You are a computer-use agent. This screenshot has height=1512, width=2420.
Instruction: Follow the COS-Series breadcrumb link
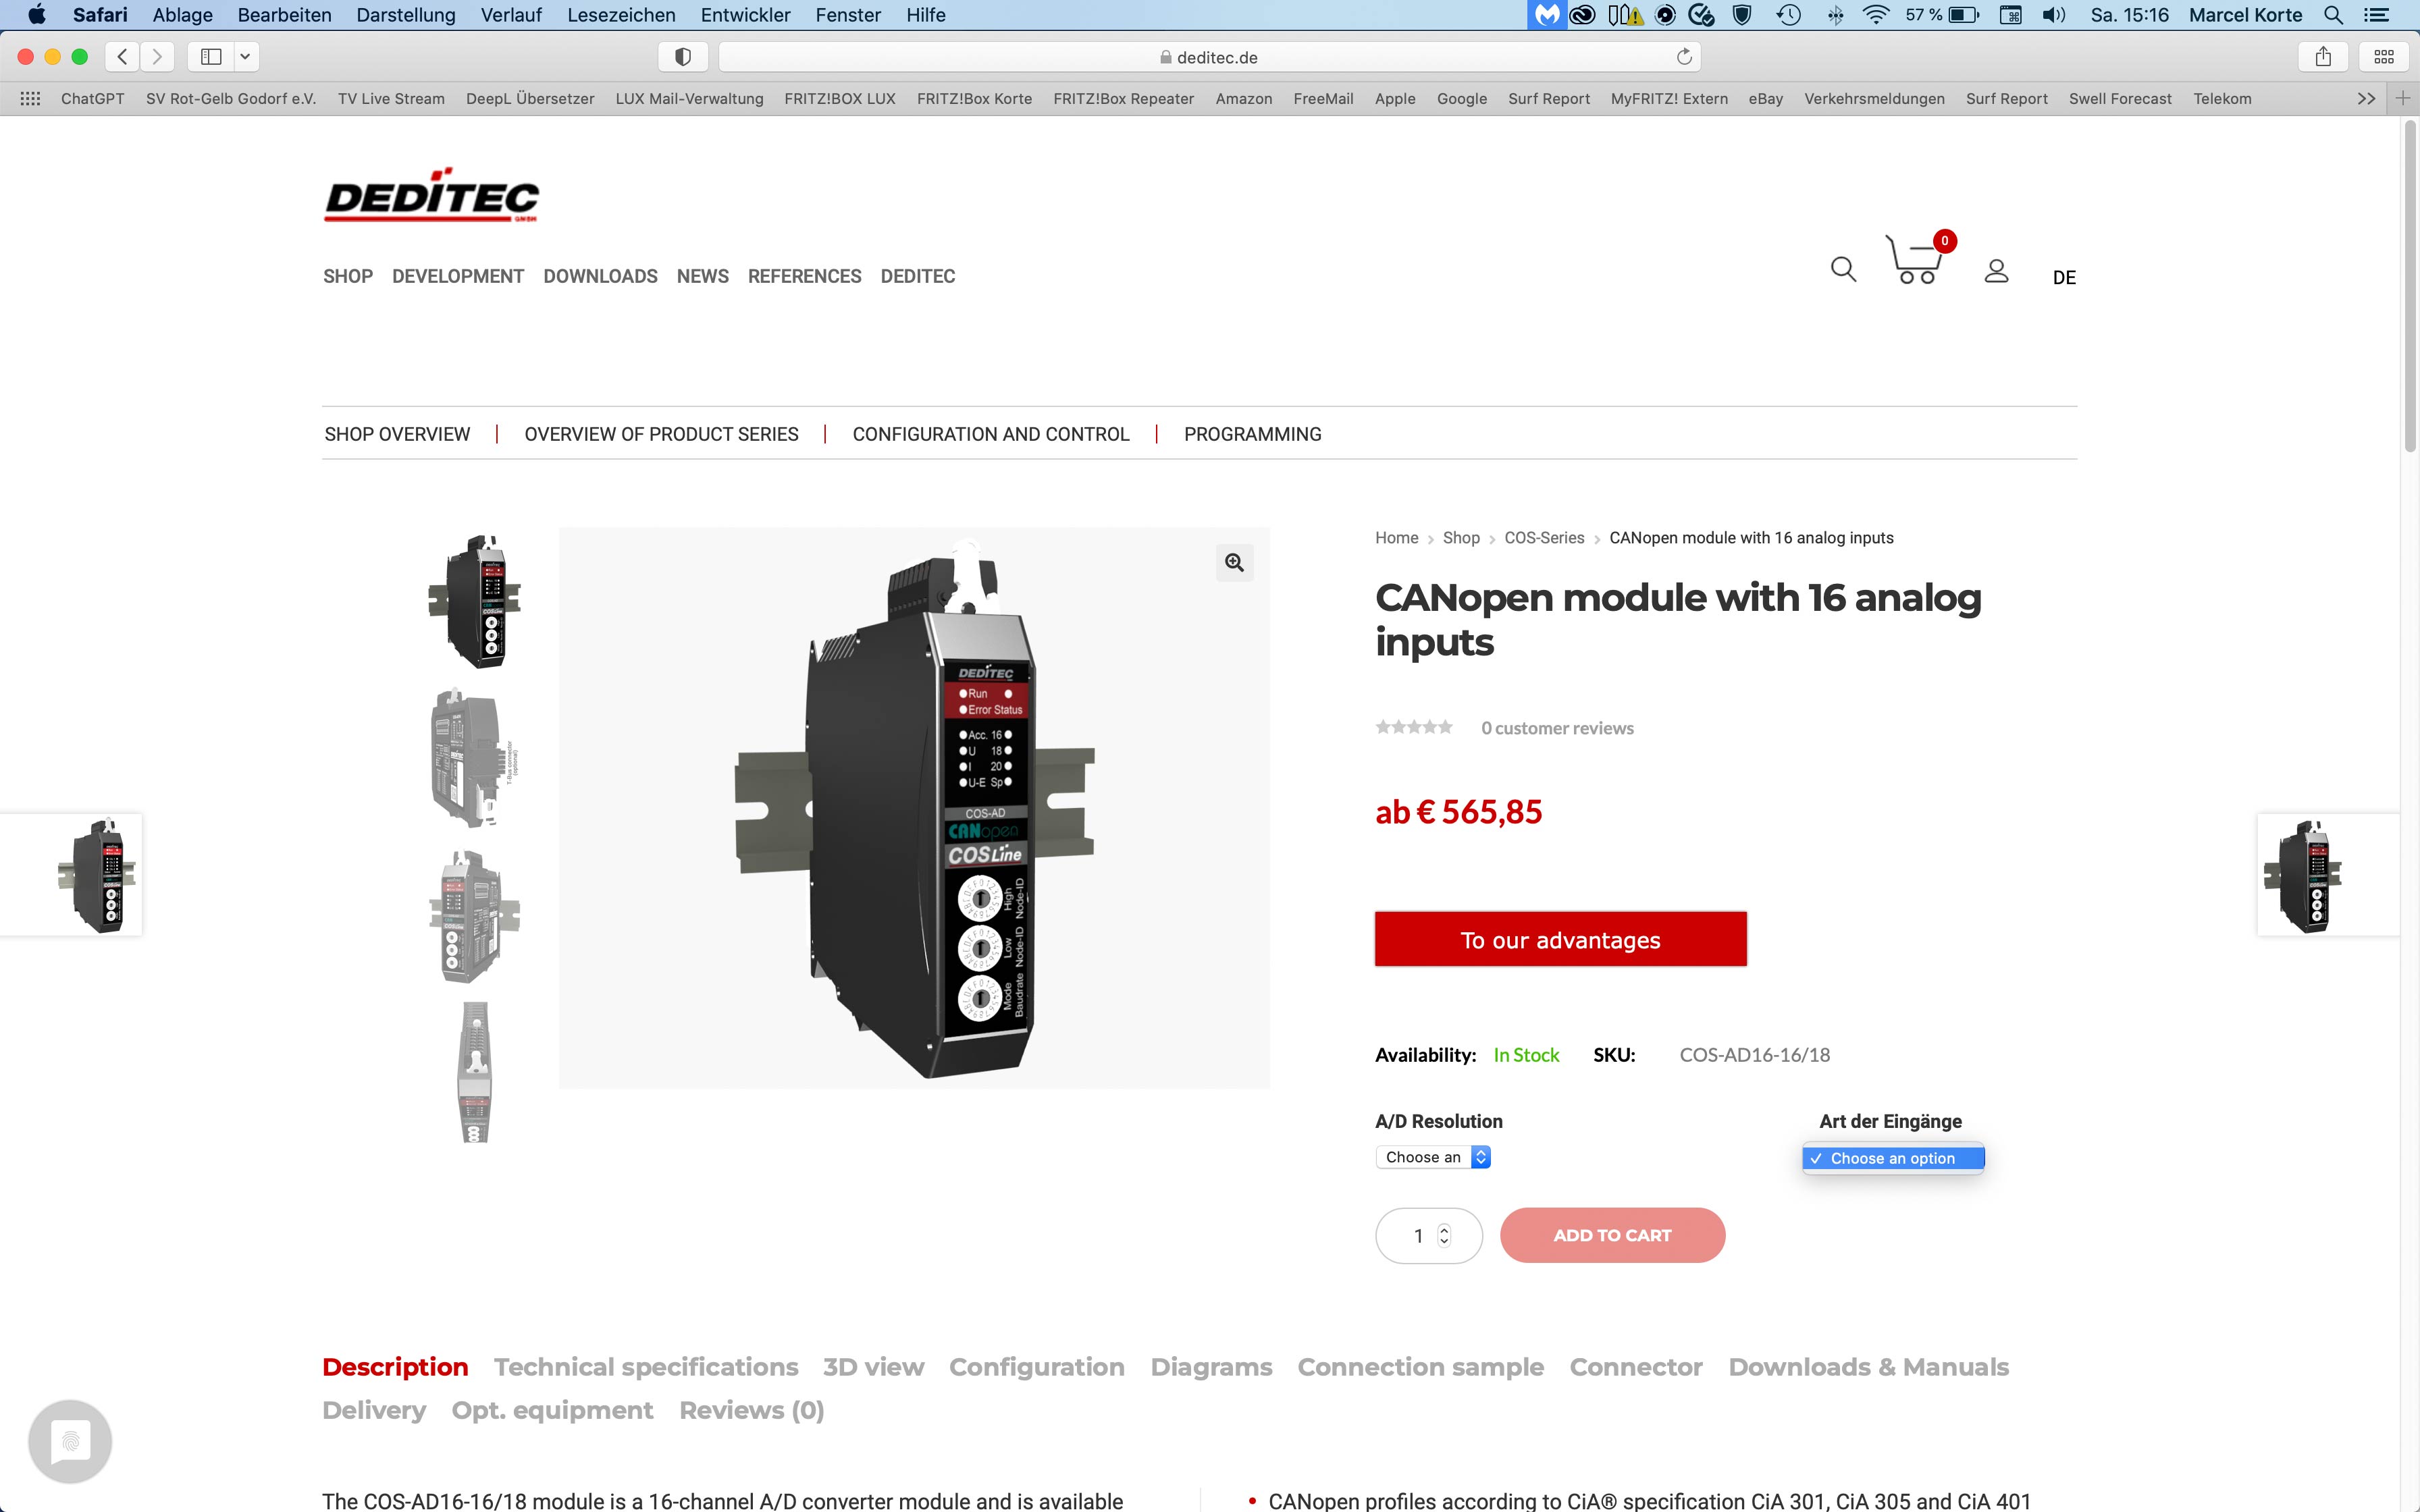[1544, 538]
